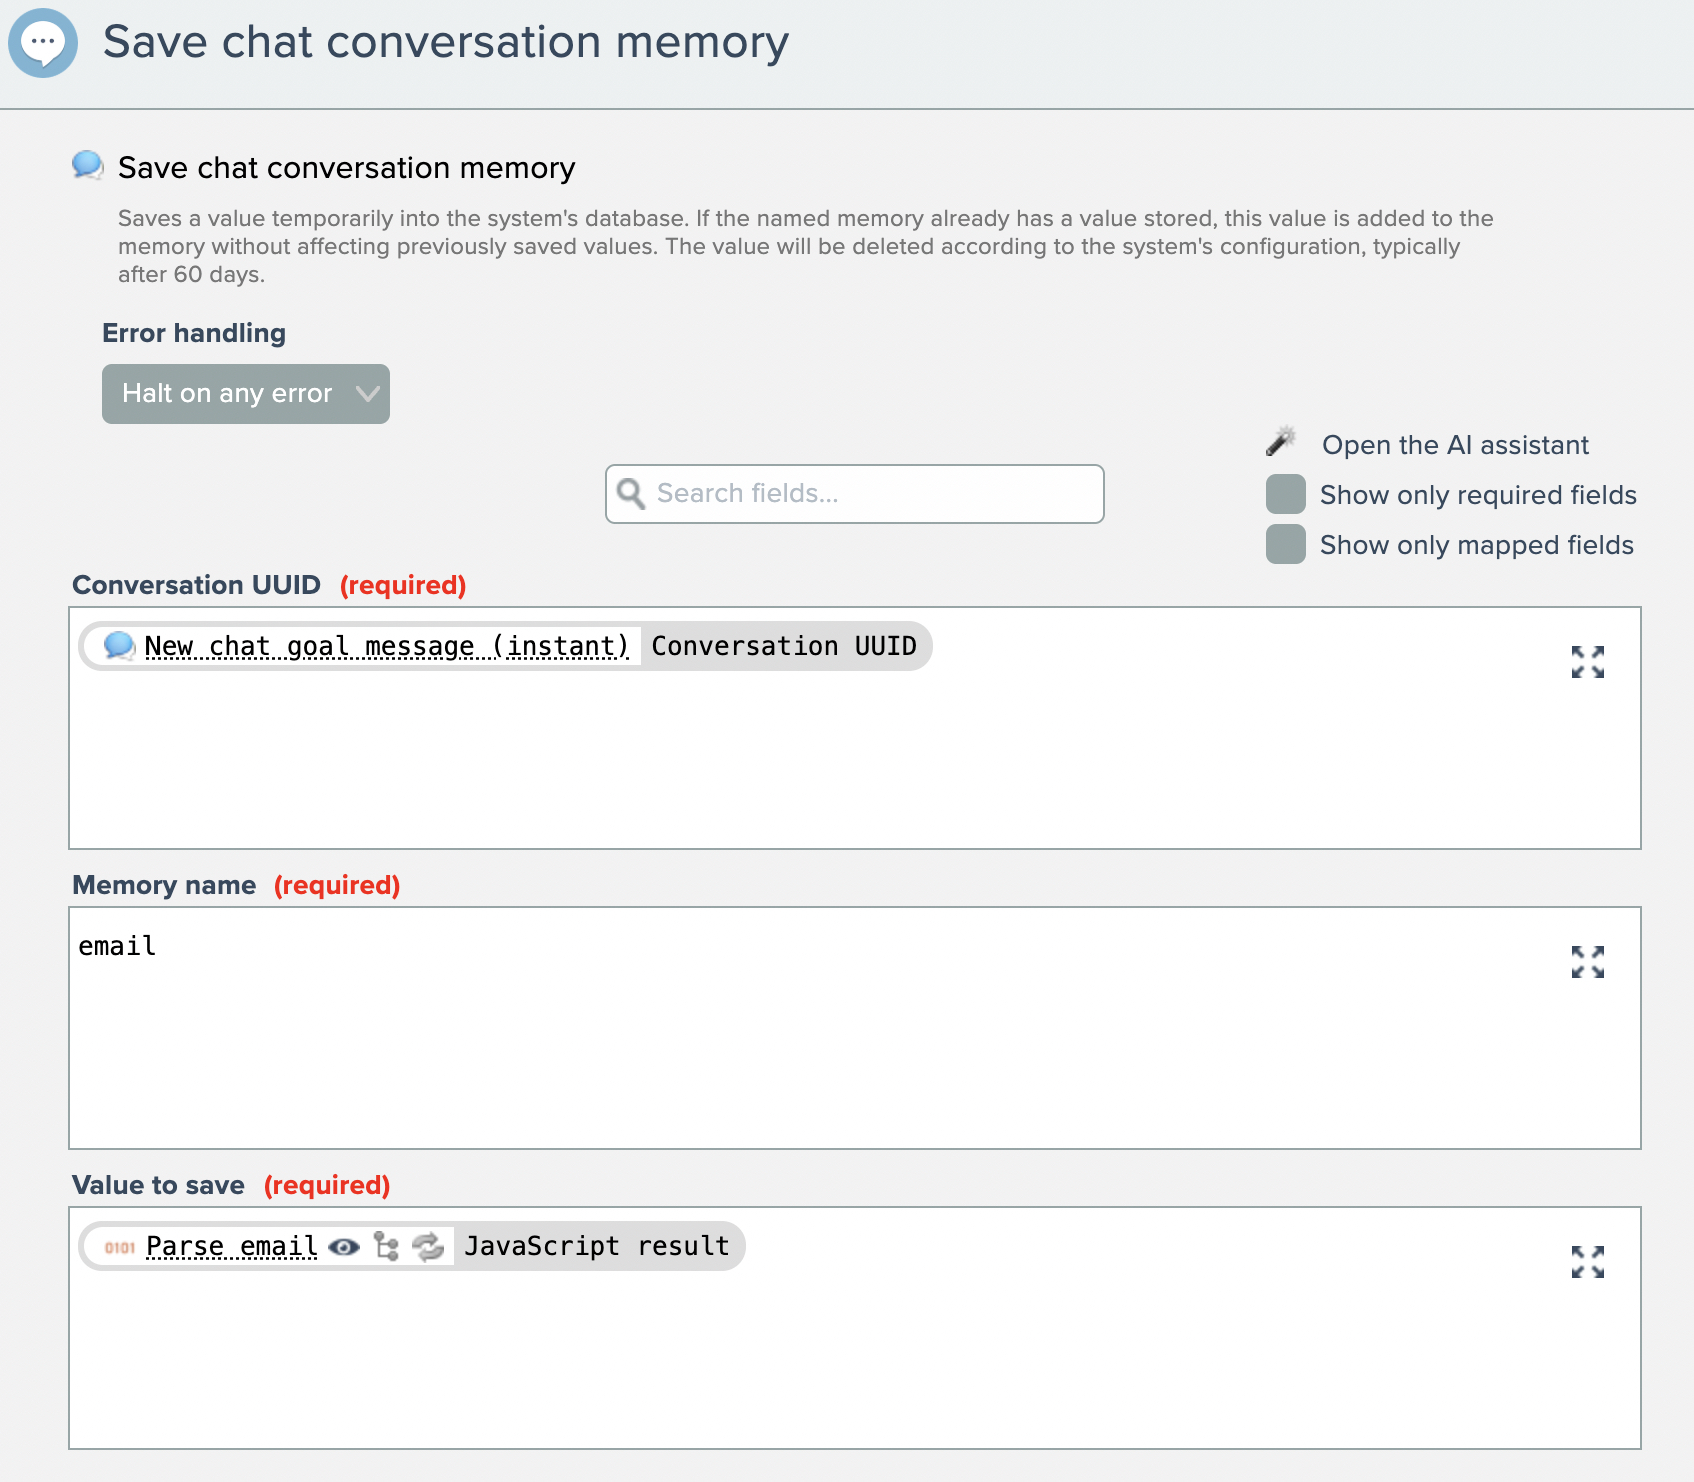1694x1482 pixels.
Task: Open the Halt on any error dropdown
Action: (x=227, y=394)
